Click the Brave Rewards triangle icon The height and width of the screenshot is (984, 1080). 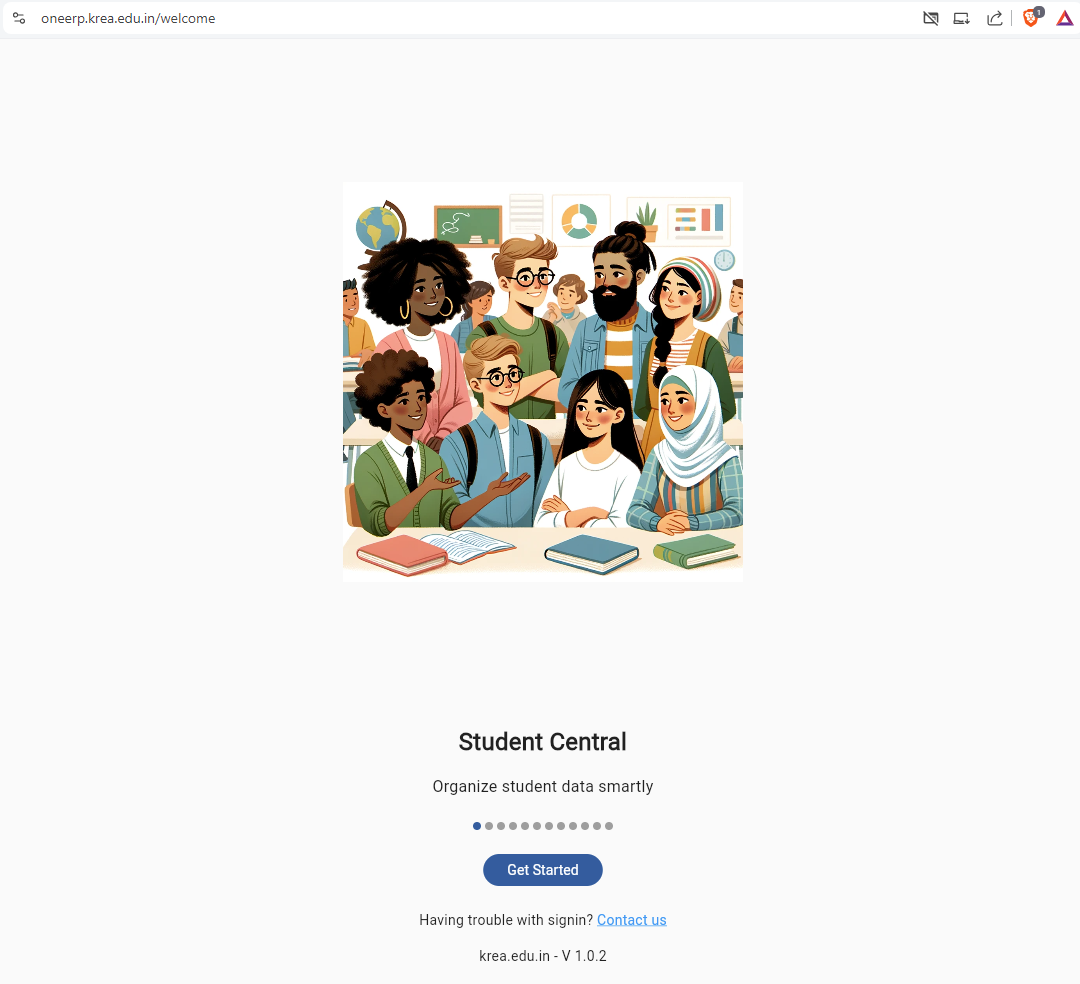coord(1065,19)
